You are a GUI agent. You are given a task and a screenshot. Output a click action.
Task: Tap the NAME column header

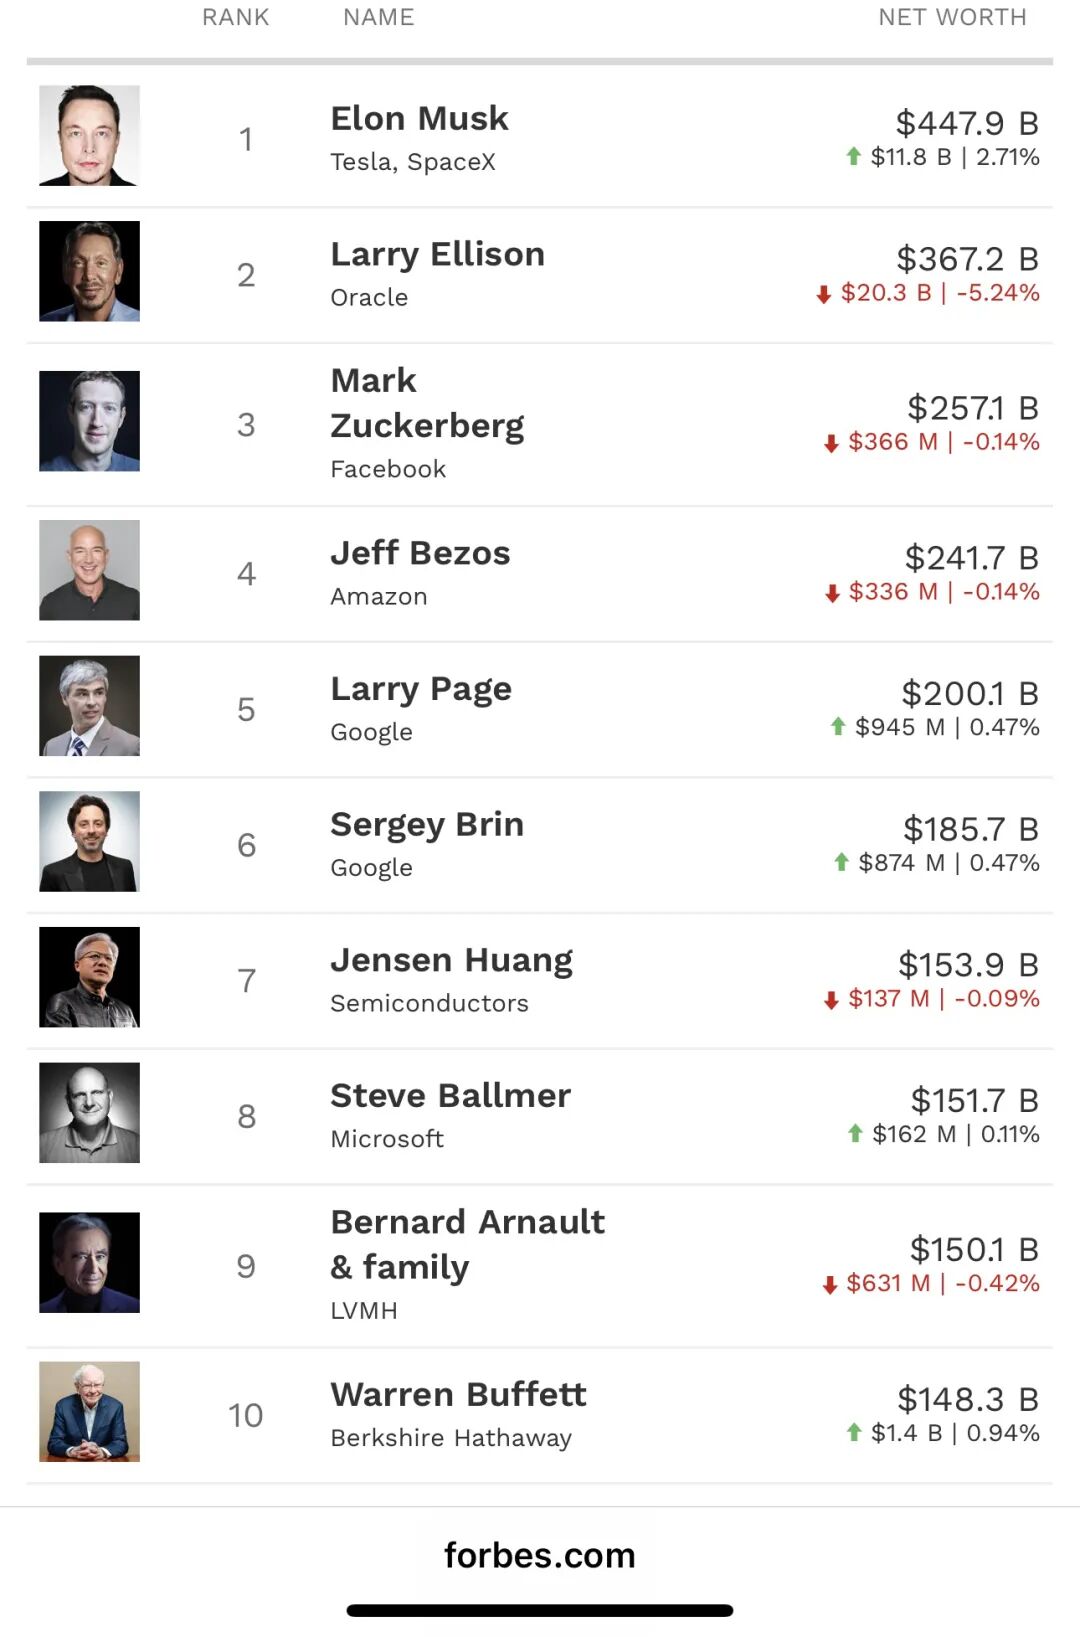coord(378,17)
